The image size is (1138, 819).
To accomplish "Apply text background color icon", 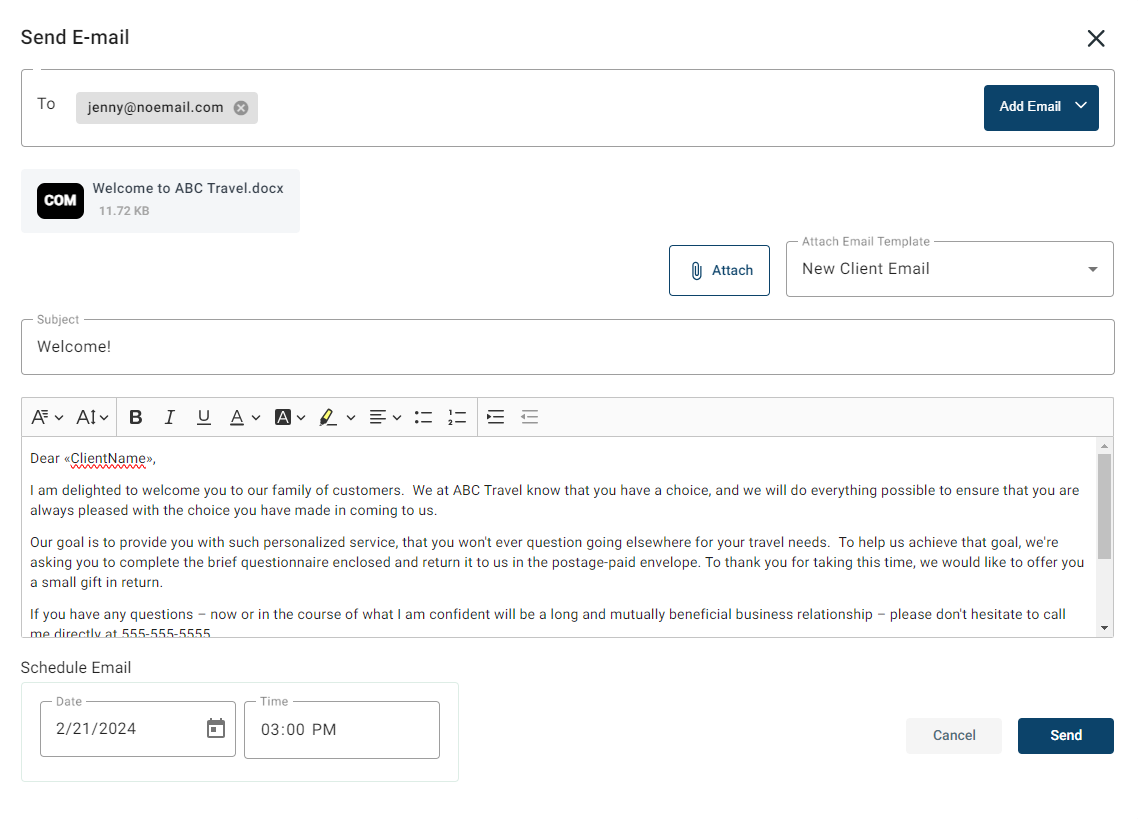I will [x=283, y=417].
